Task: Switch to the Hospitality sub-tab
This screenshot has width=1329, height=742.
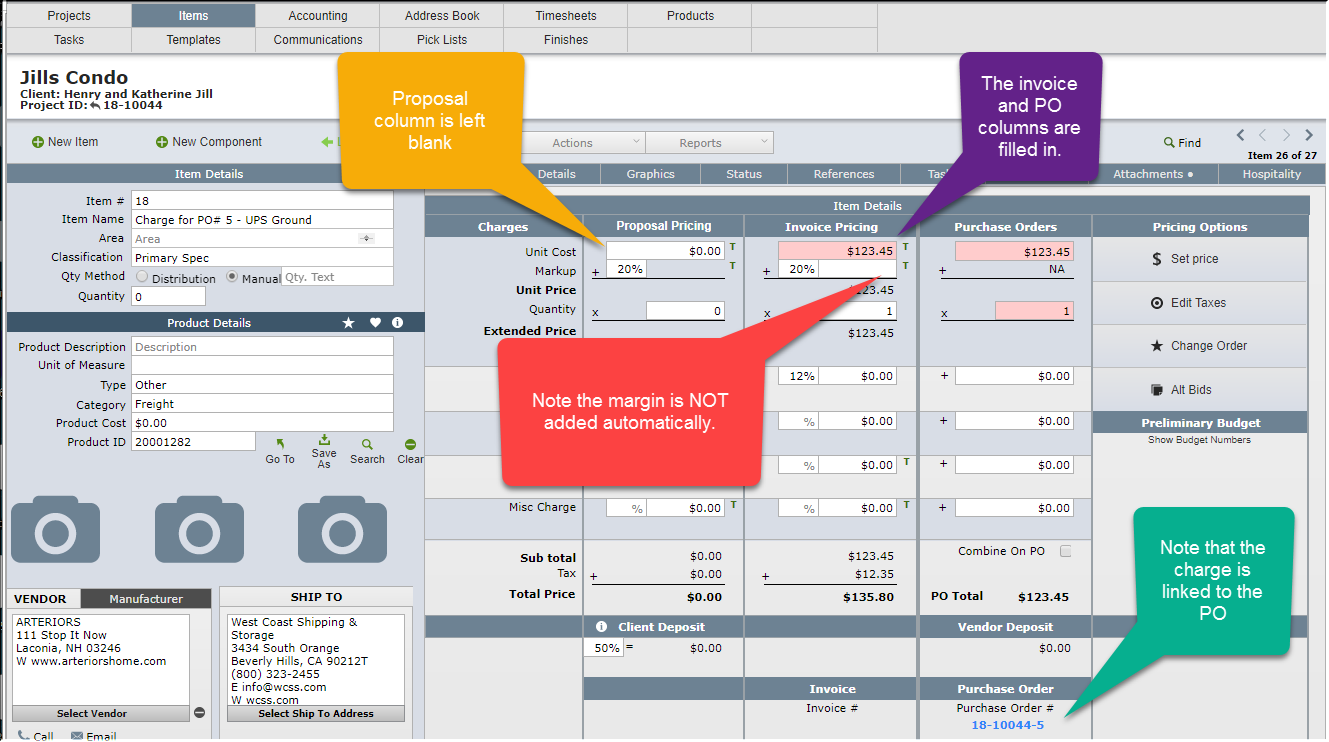Action: pyautogui.click(x=1272, y=174)
